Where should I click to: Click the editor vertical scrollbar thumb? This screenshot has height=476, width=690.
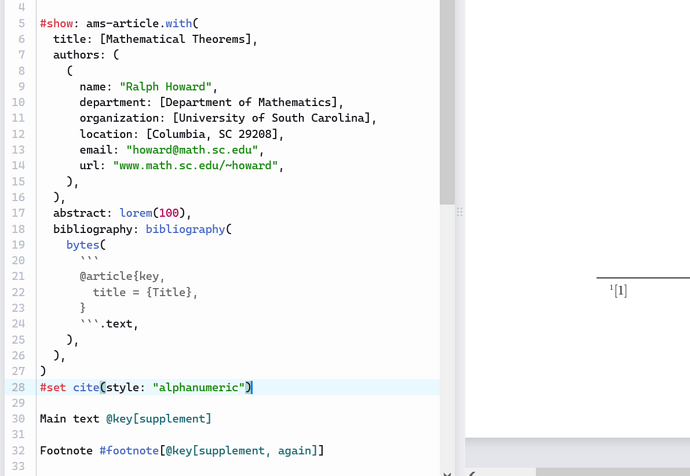(x=447, y=100)
